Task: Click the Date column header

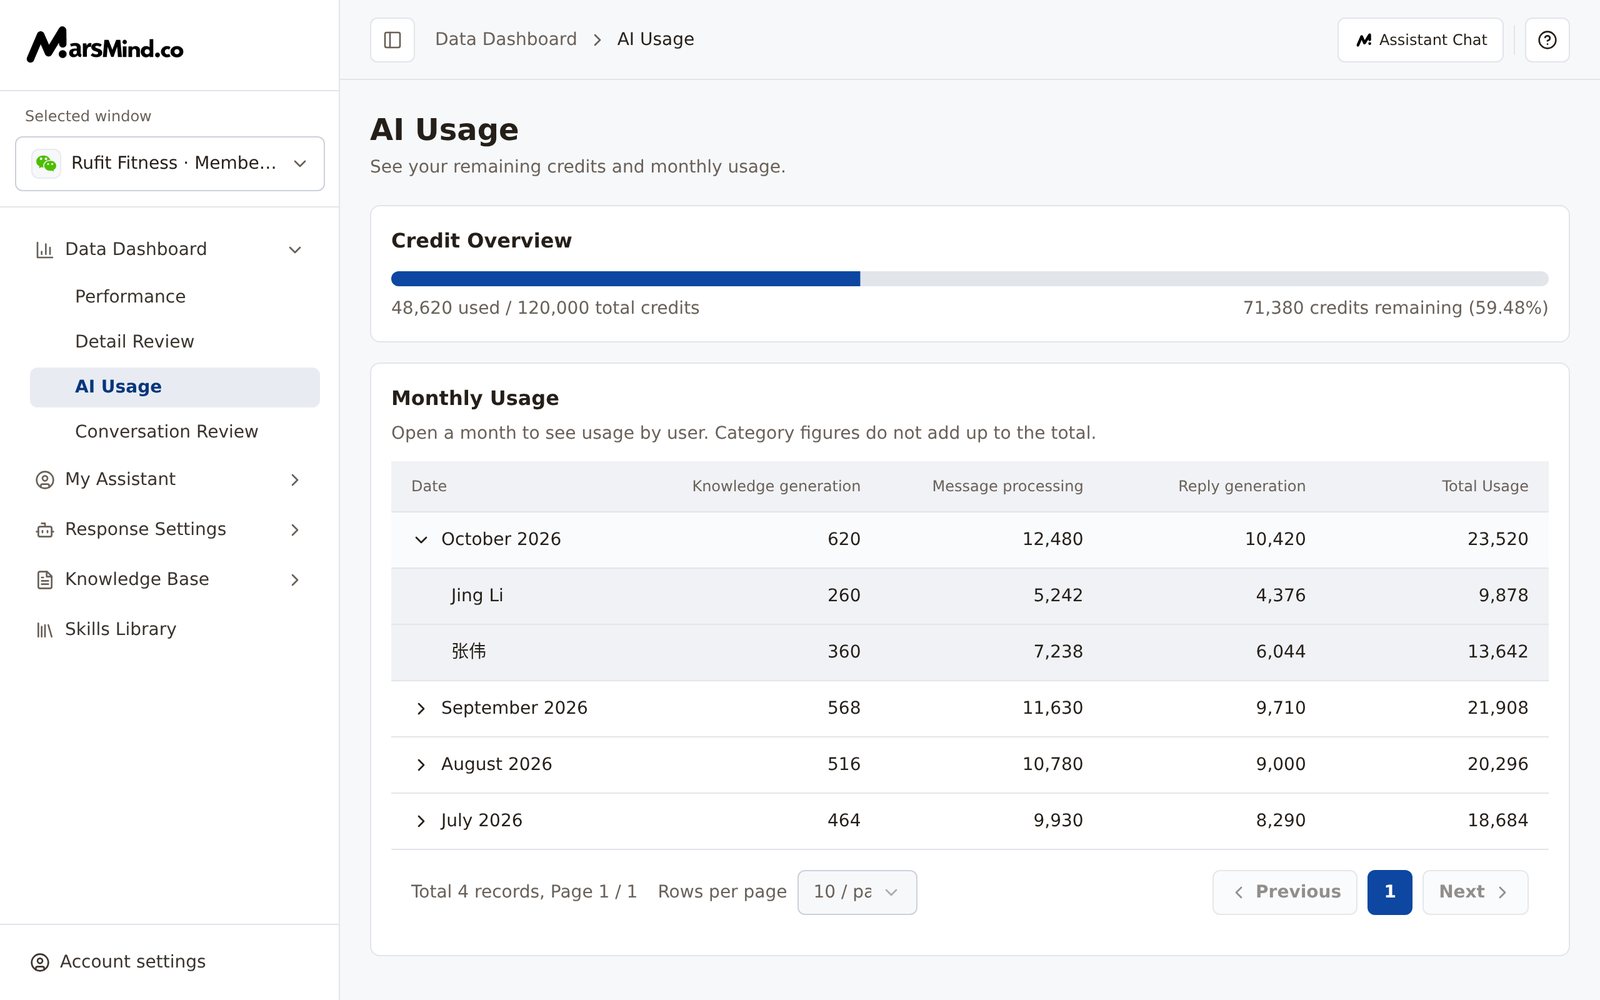Action: click(429, 486)
